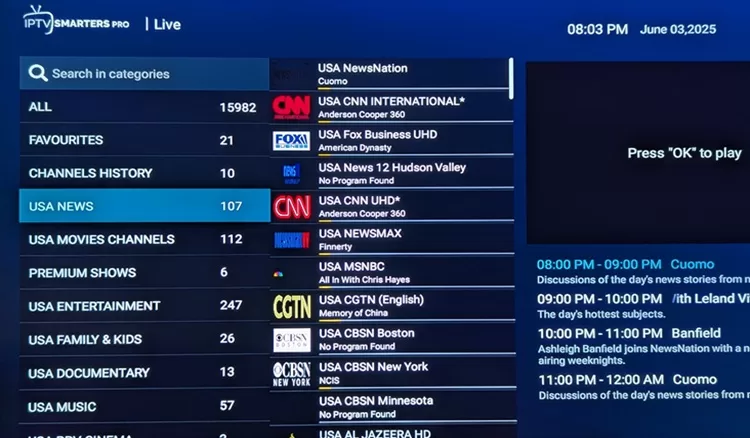Select USA CBSN New York channel
Image resolution: width=750 pixels, height=438 pixels.
393,373
